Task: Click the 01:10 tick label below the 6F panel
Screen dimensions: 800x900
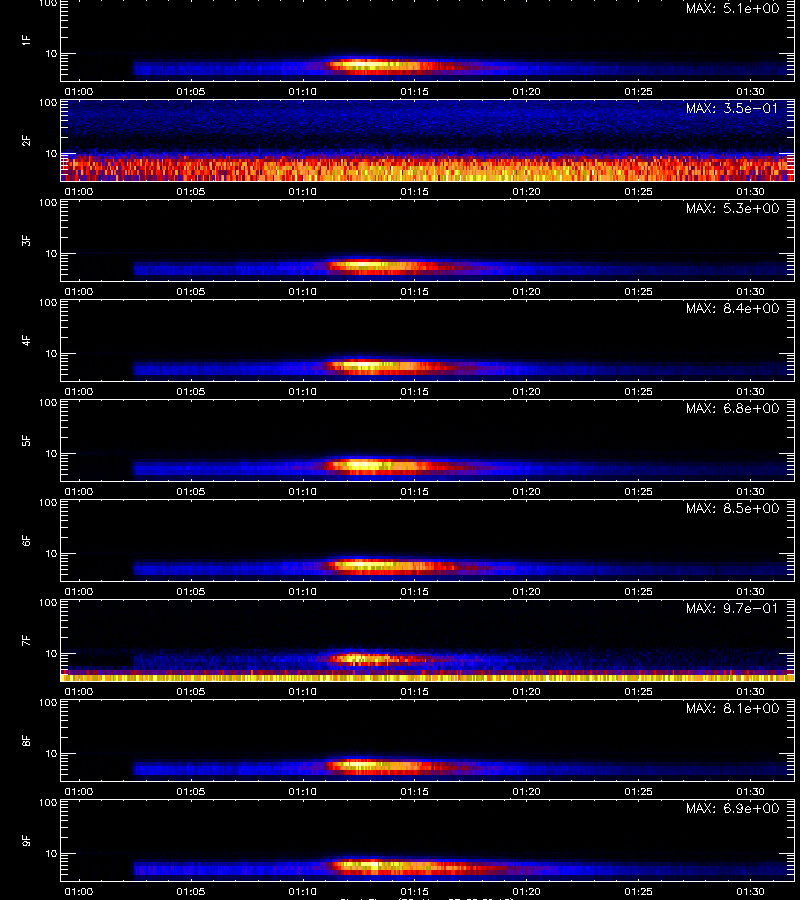Action: point(302,592)
